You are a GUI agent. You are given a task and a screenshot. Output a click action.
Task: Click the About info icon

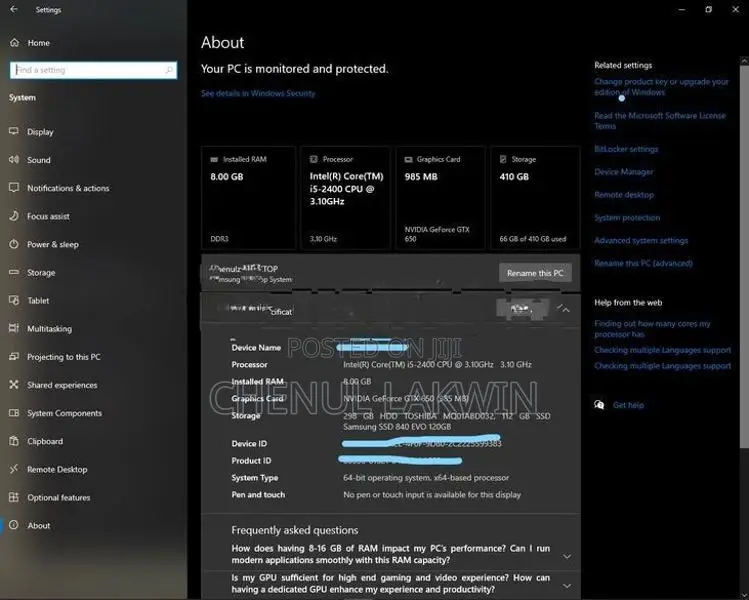point(14,525)
